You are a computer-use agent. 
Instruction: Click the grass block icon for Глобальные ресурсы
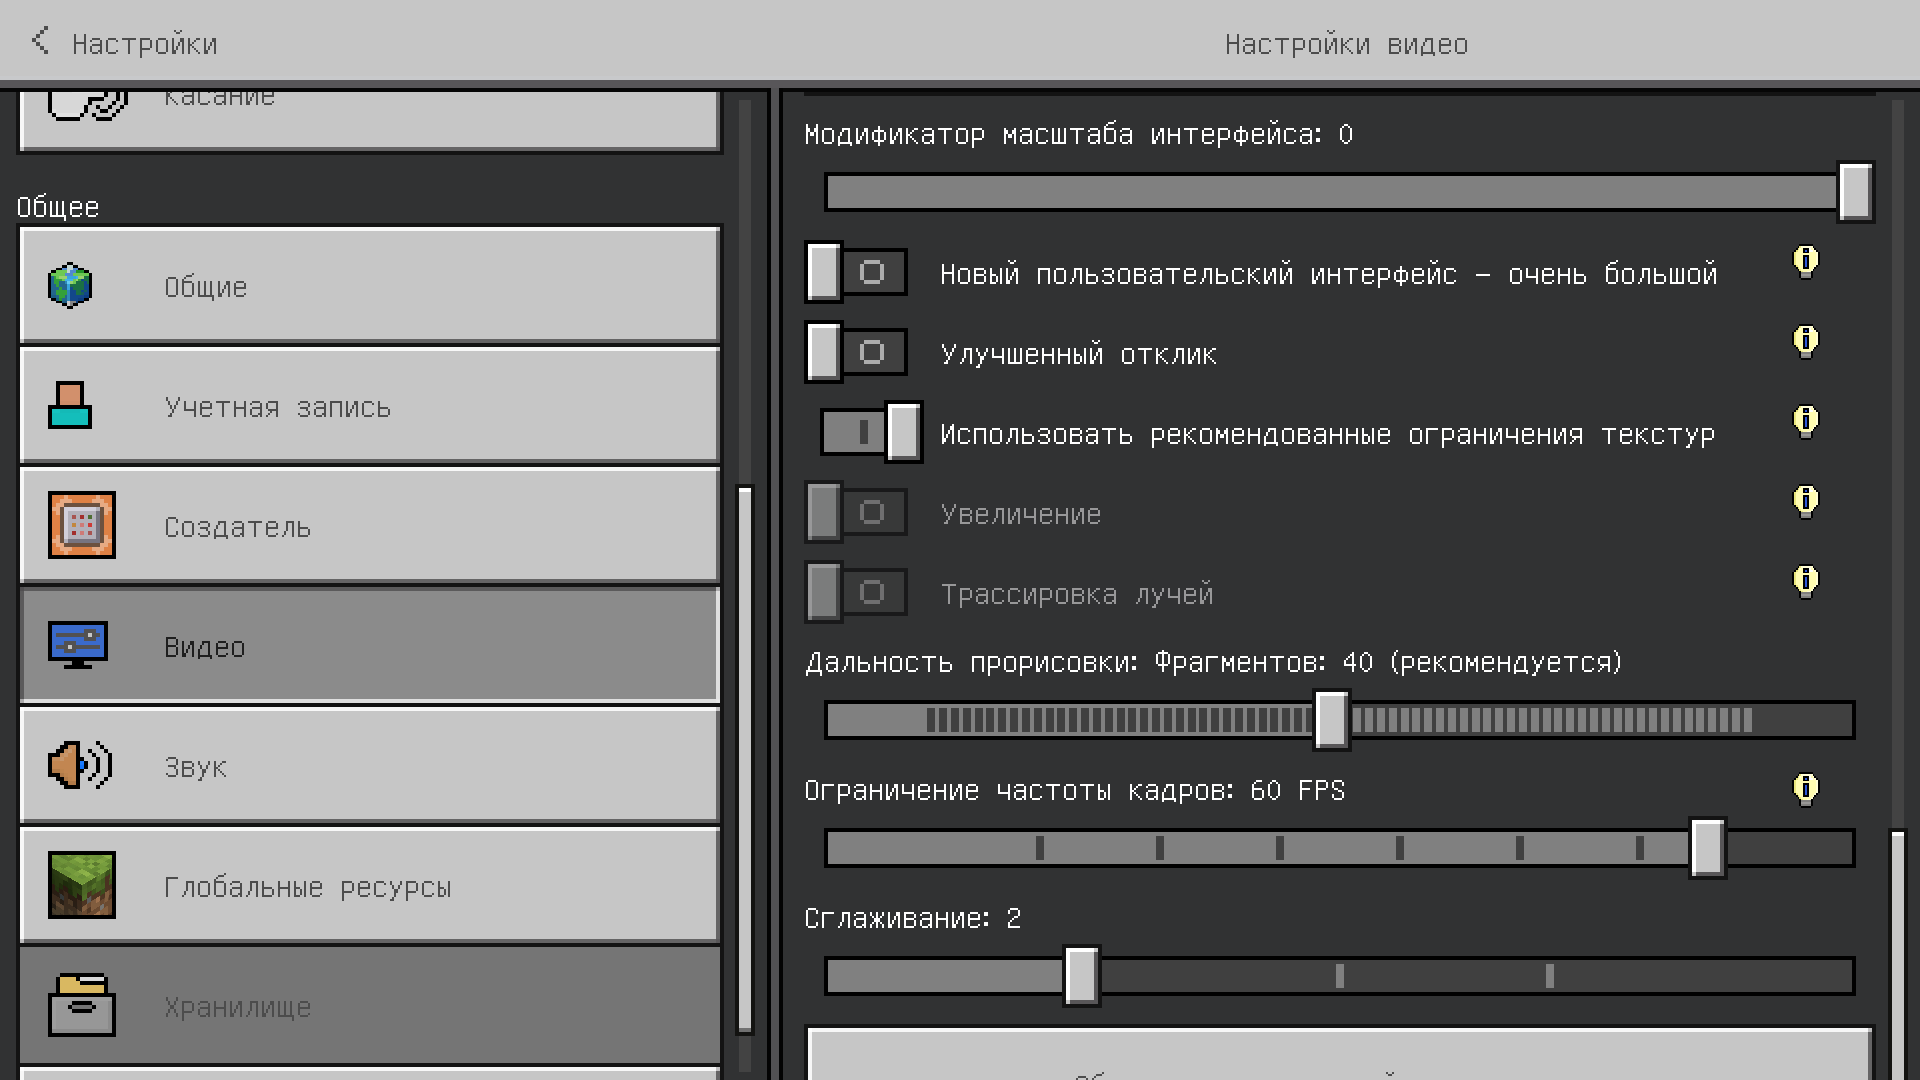coord(82,885)
